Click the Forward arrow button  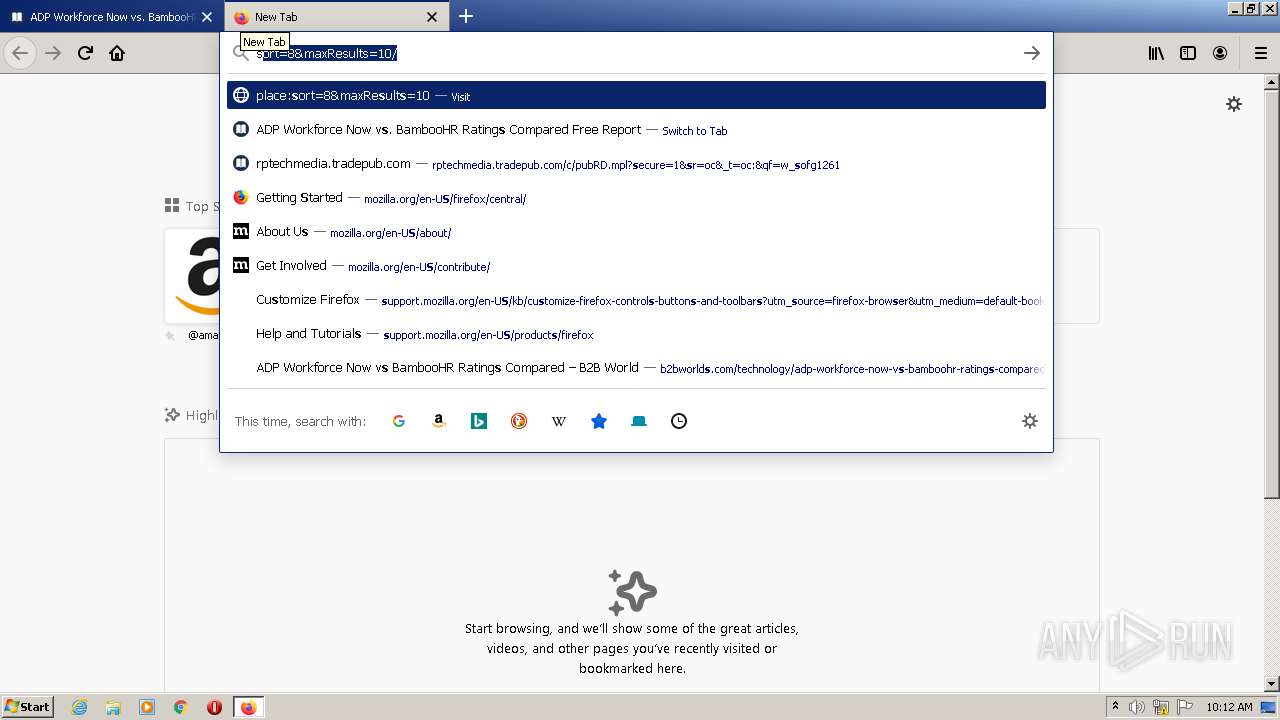[x=53, y=53]
